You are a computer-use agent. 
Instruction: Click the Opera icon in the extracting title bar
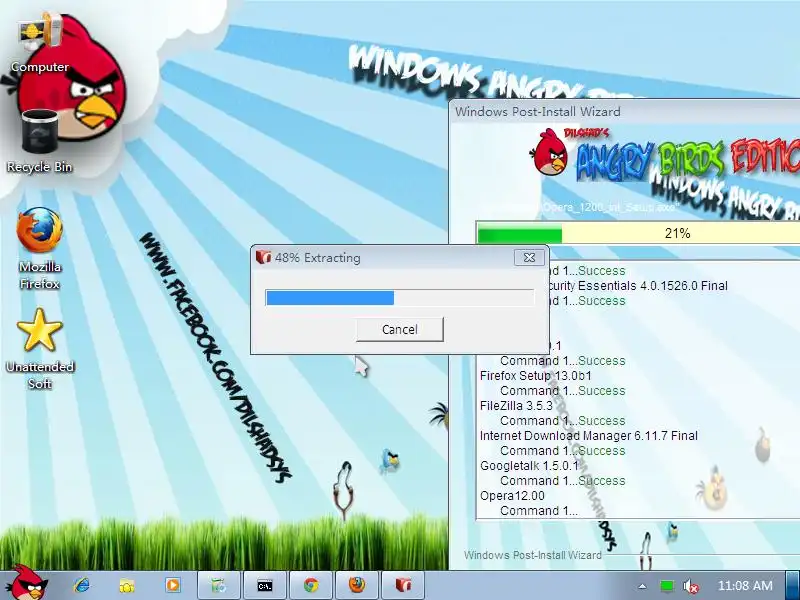[x=263, y=257]
